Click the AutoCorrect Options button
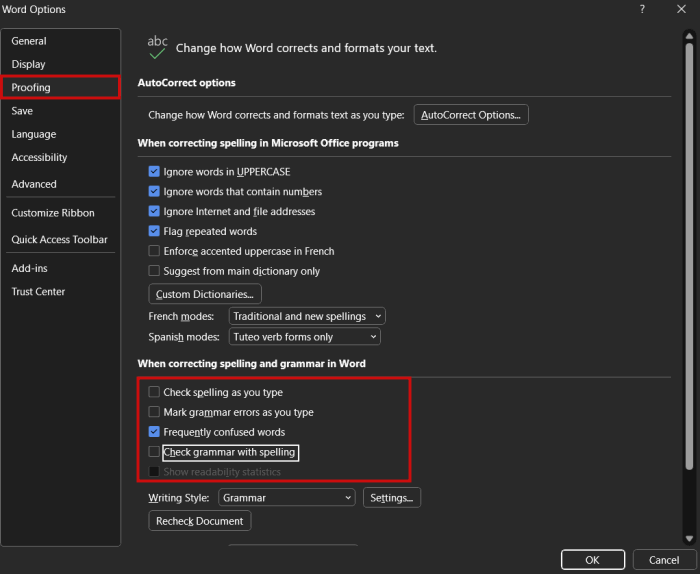This screenshot has height=574, width=700. tap(471, 115)
